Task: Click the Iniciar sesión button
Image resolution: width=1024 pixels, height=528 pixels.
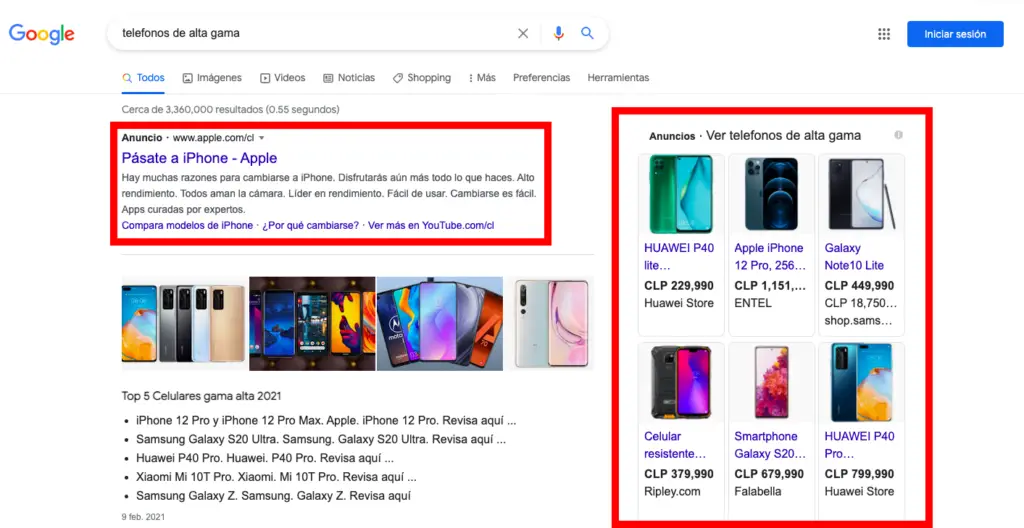Action: point(955,34)
